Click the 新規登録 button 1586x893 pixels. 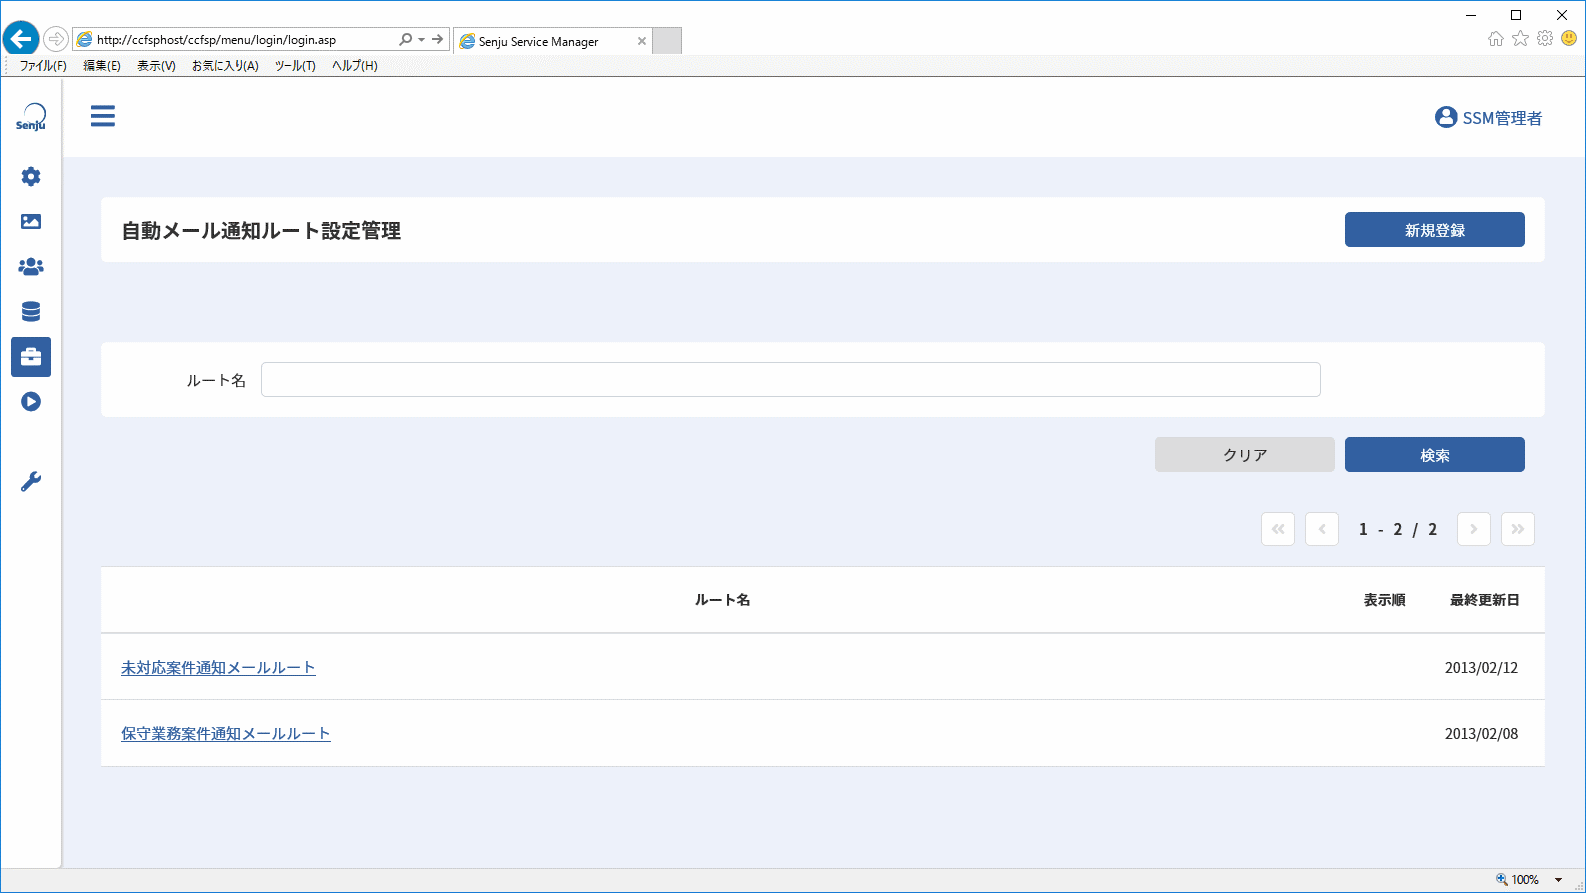[1434, 230]
